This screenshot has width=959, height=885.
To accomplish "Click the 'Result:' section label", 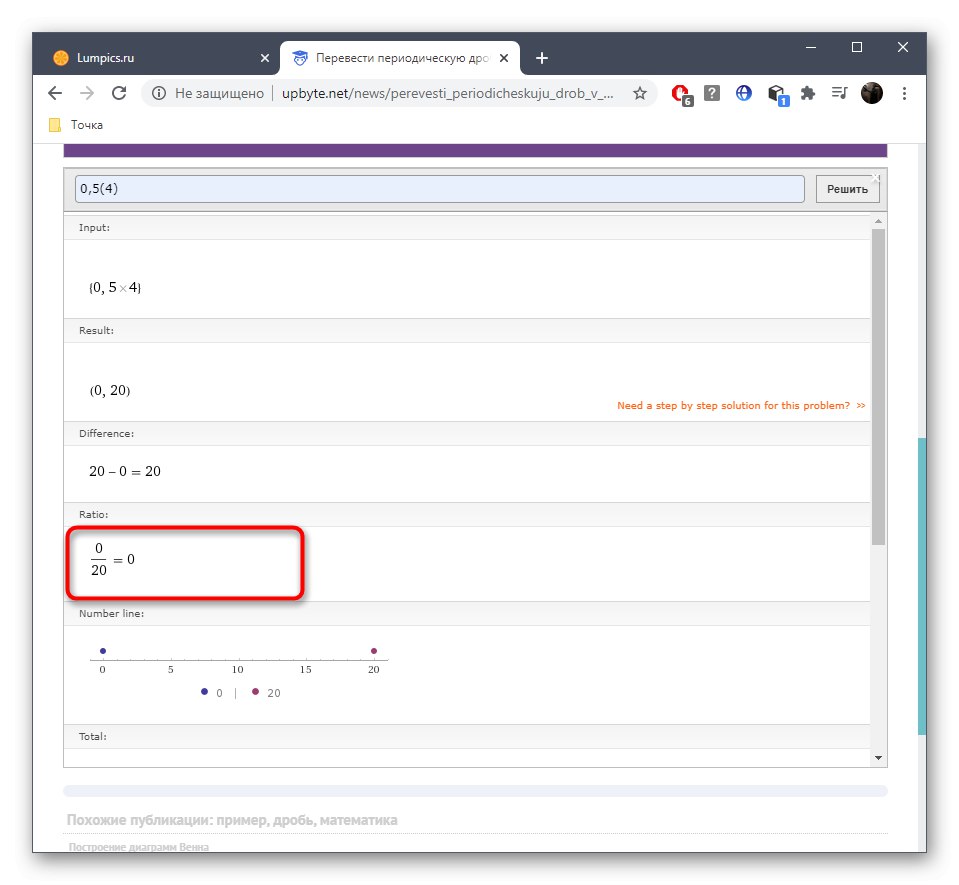I will click(x=96, y=330).
